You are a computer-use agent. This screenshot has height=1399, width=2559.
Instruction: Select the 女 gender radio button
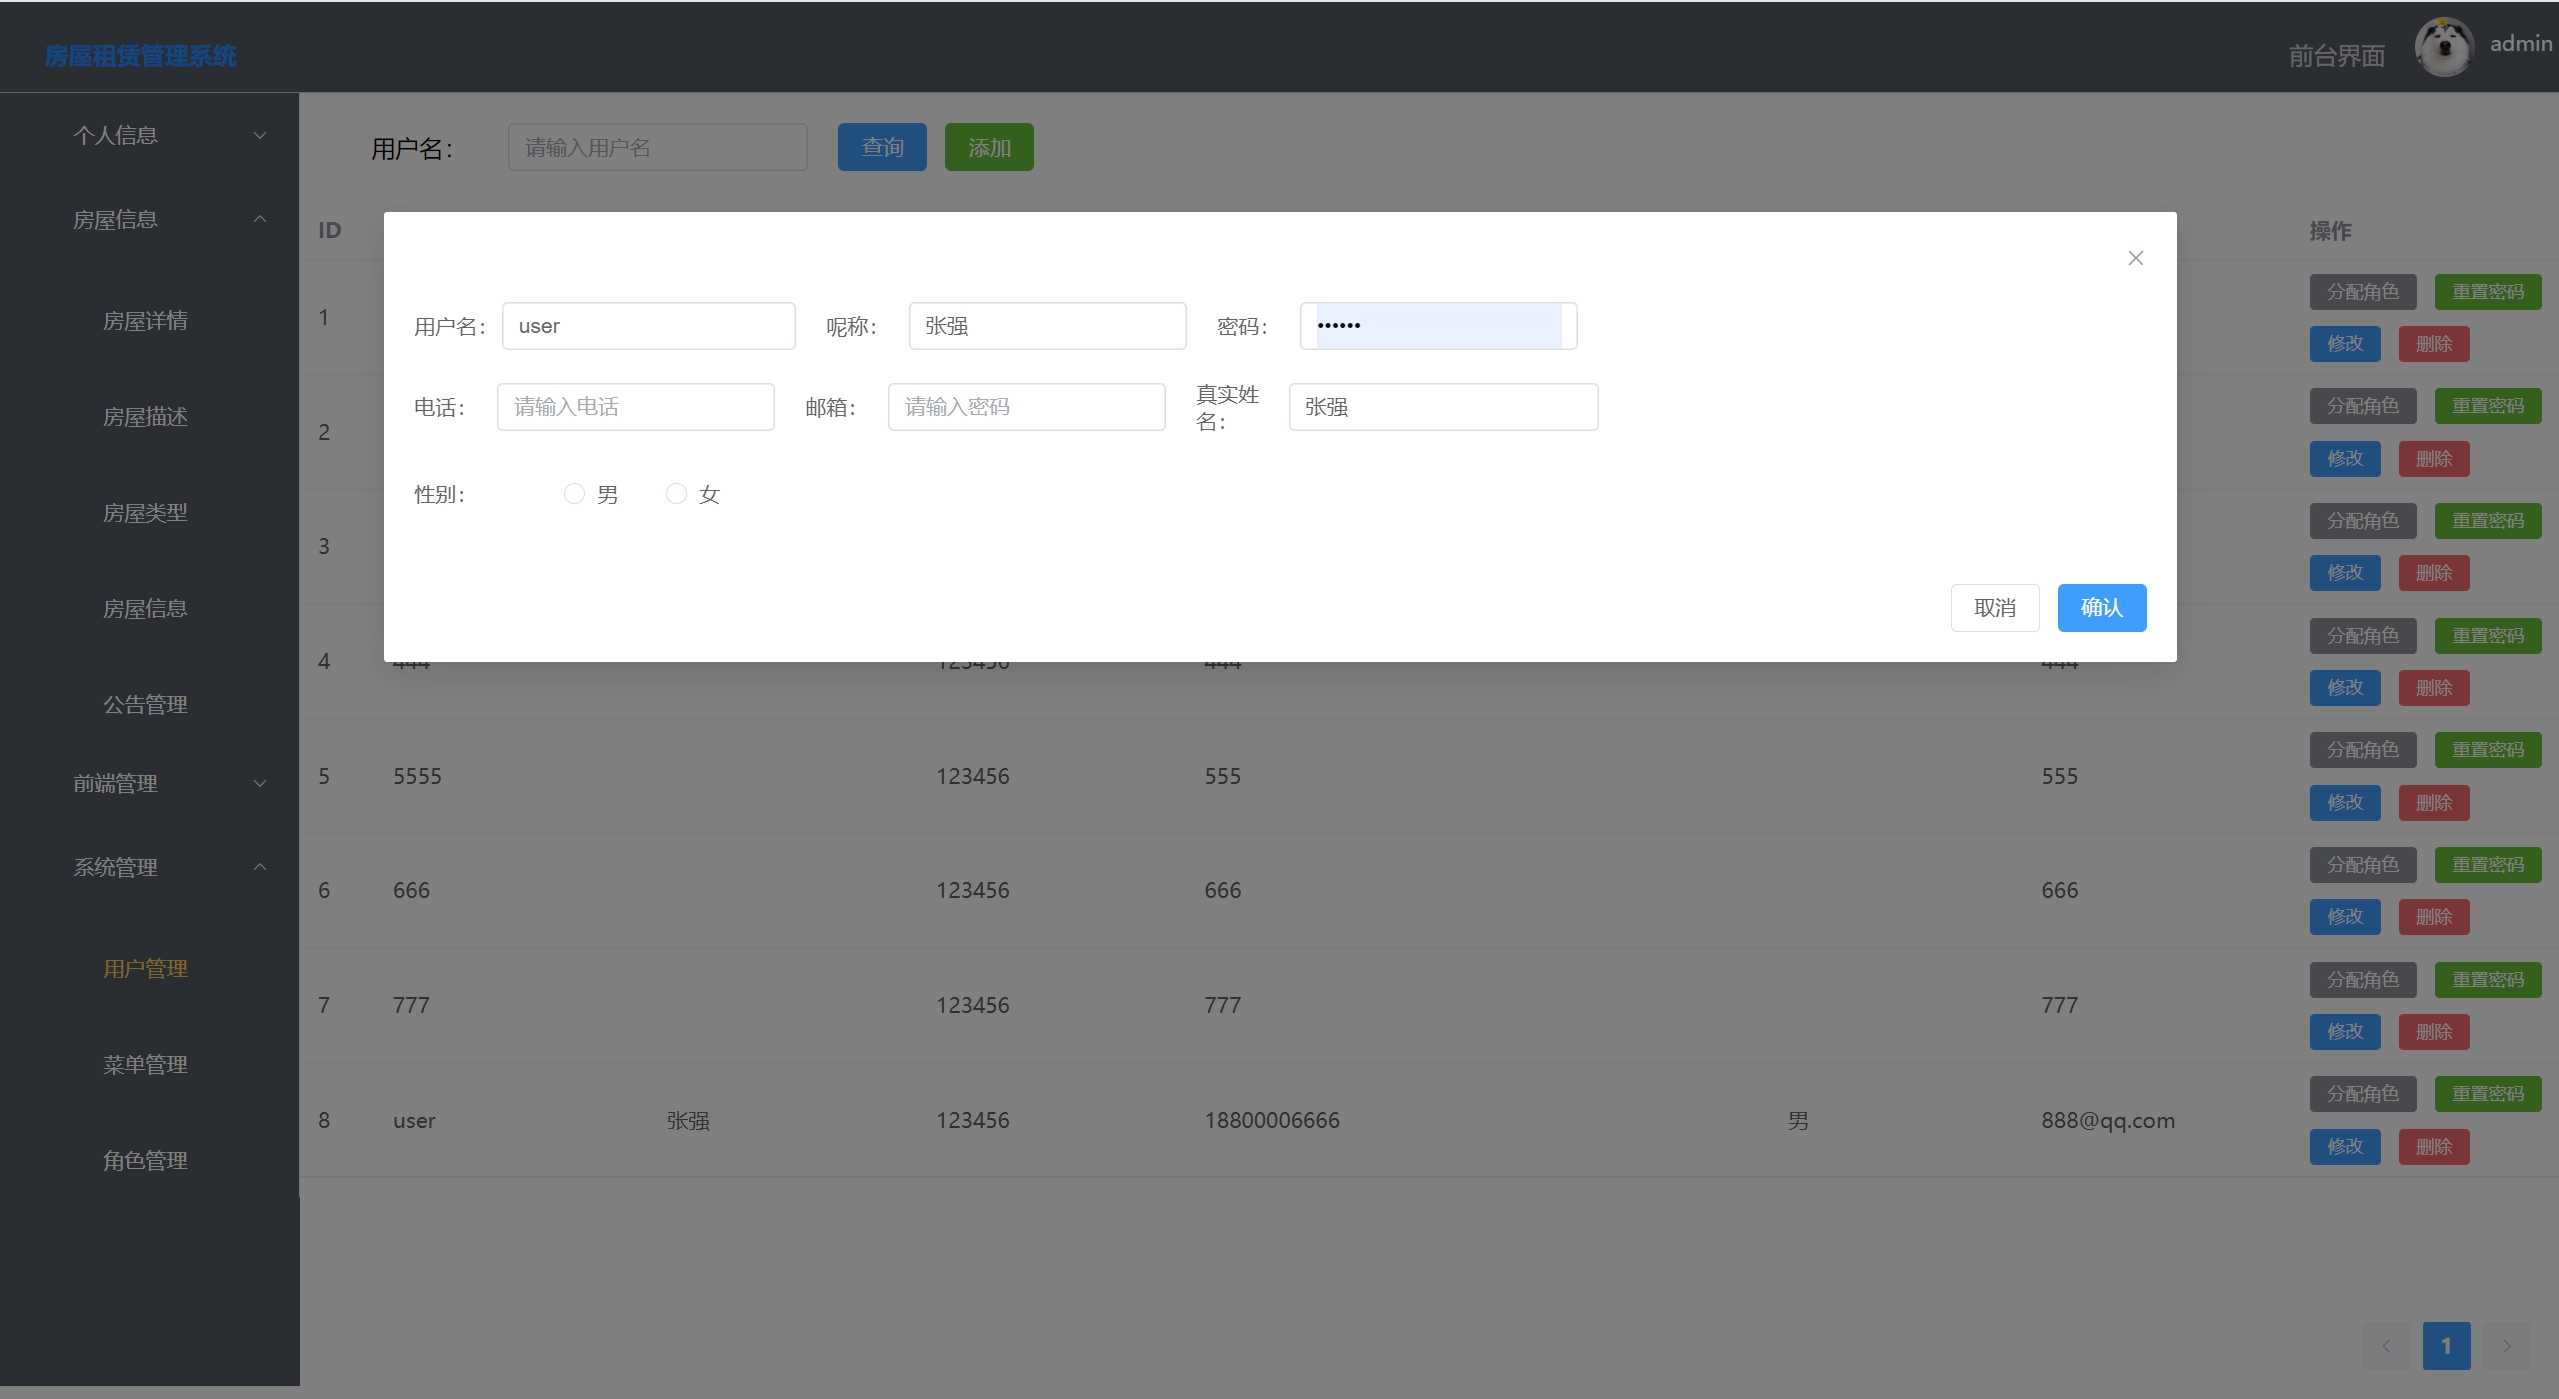(676, 494)
